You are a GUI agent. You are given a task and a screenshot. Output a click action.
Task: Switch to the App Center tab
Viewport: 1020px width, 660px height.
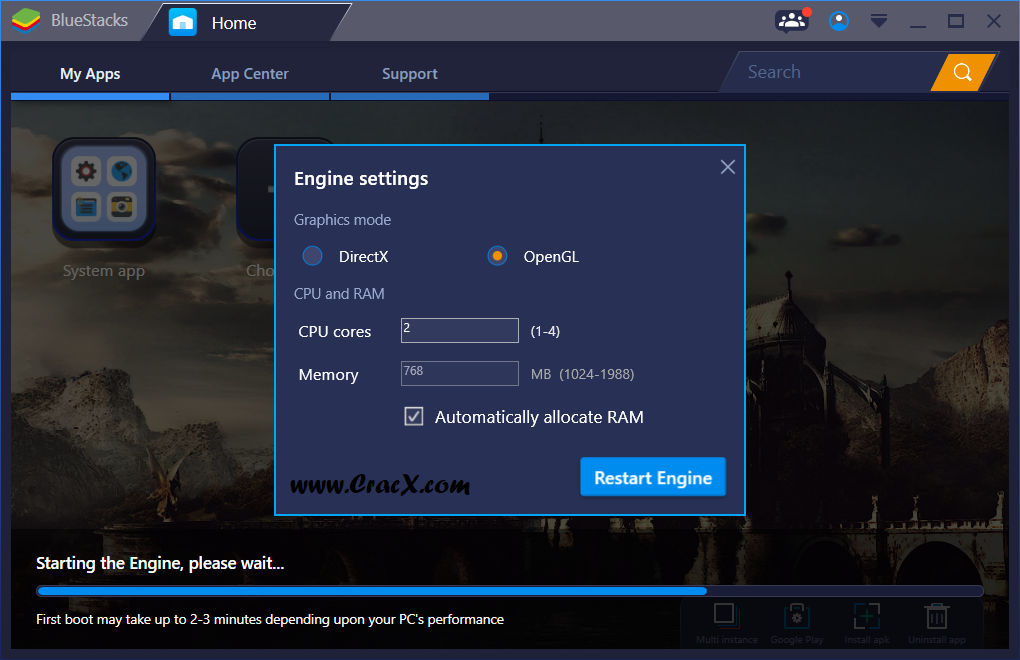(250, 74)
